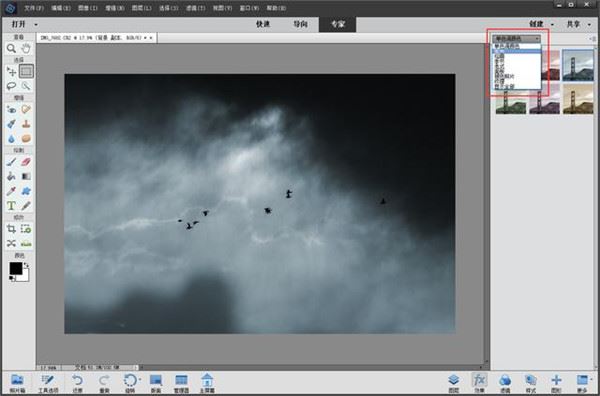Image resolution: width=600 pixels, height=396 pixels.
Task: Select the Rectangular Marquee tool
Action: (x=26, y=71)
